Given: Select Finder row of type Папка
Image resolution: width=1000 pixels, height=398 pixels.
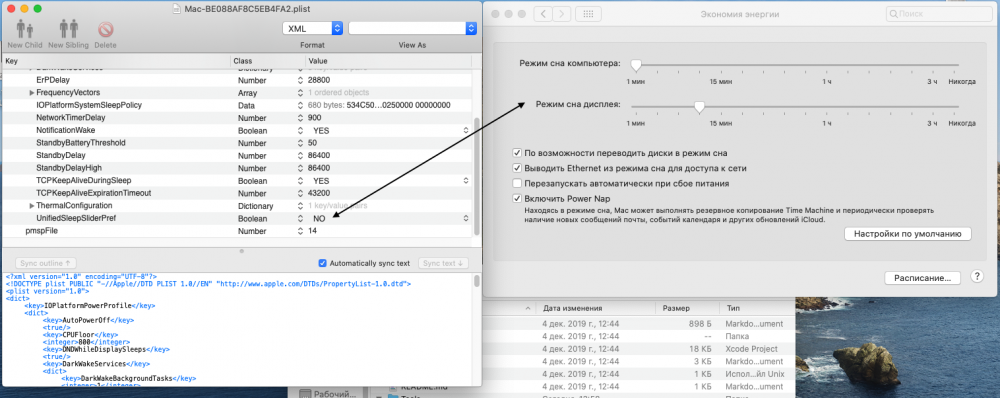Looking at the screenshot, I should pyautogui.click(x=640, y=336).
